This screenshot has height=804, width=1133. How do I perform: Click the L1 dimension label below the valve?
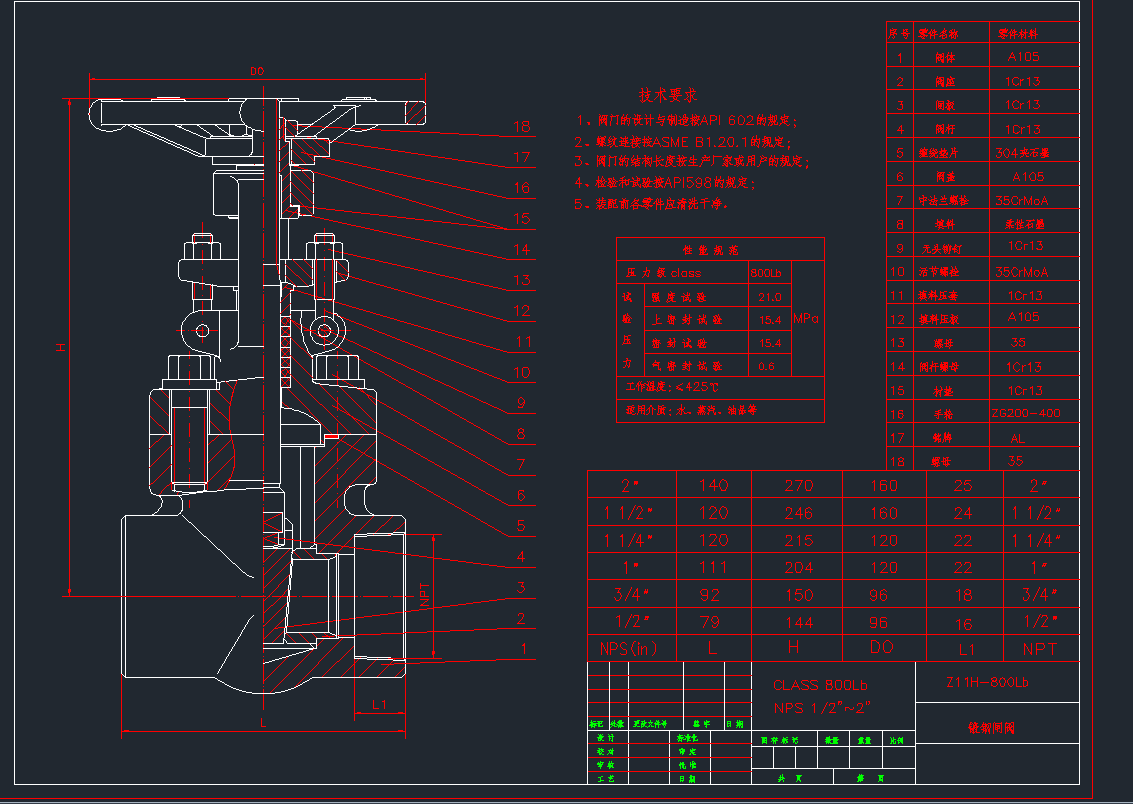pos(379,705)
